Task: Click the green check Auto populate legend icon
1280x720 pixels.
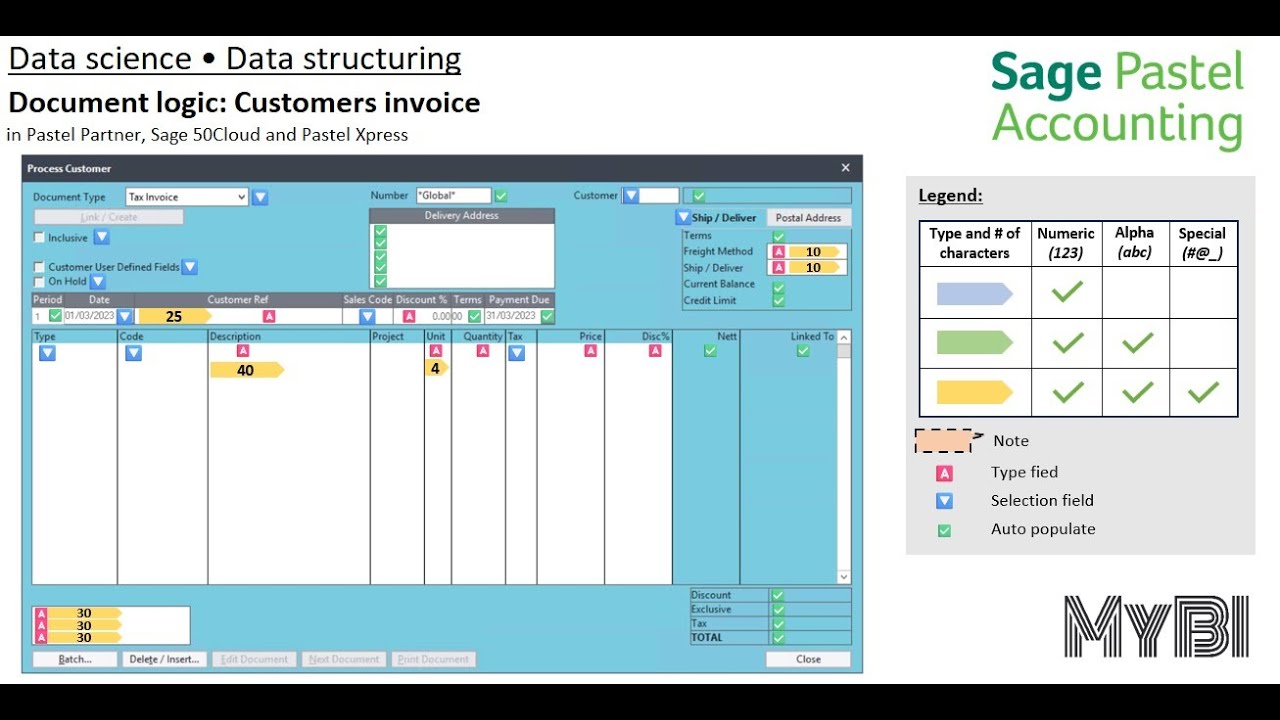Action: [944, 530]
